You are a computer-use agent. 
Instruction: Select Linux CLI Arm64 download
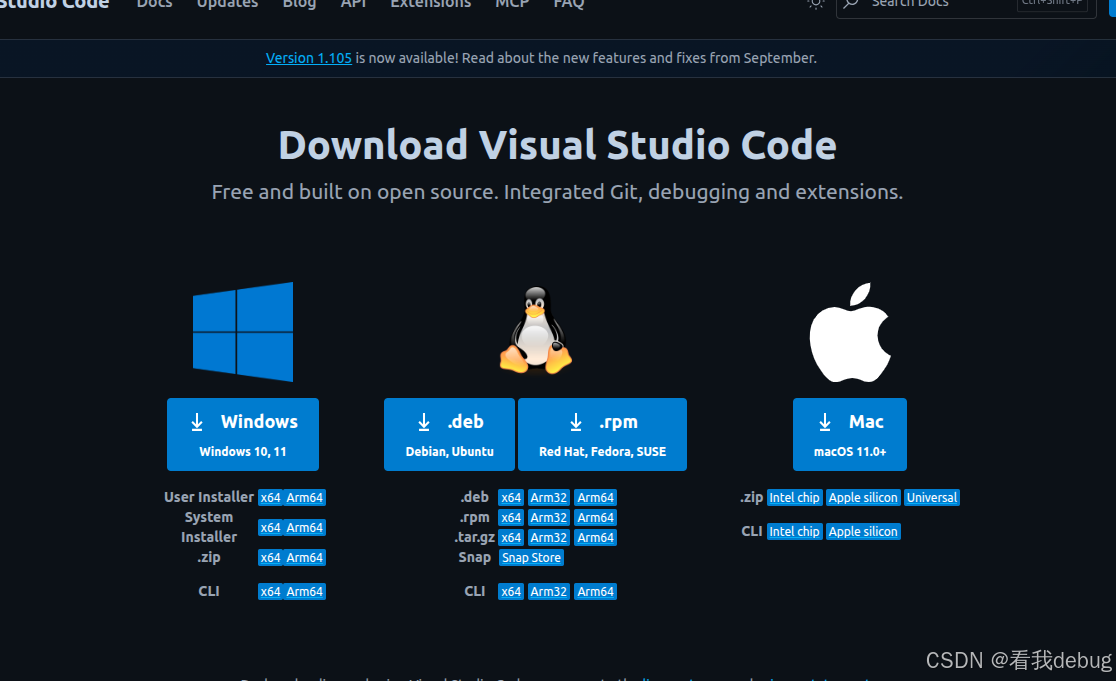click(x=596, y=591)
